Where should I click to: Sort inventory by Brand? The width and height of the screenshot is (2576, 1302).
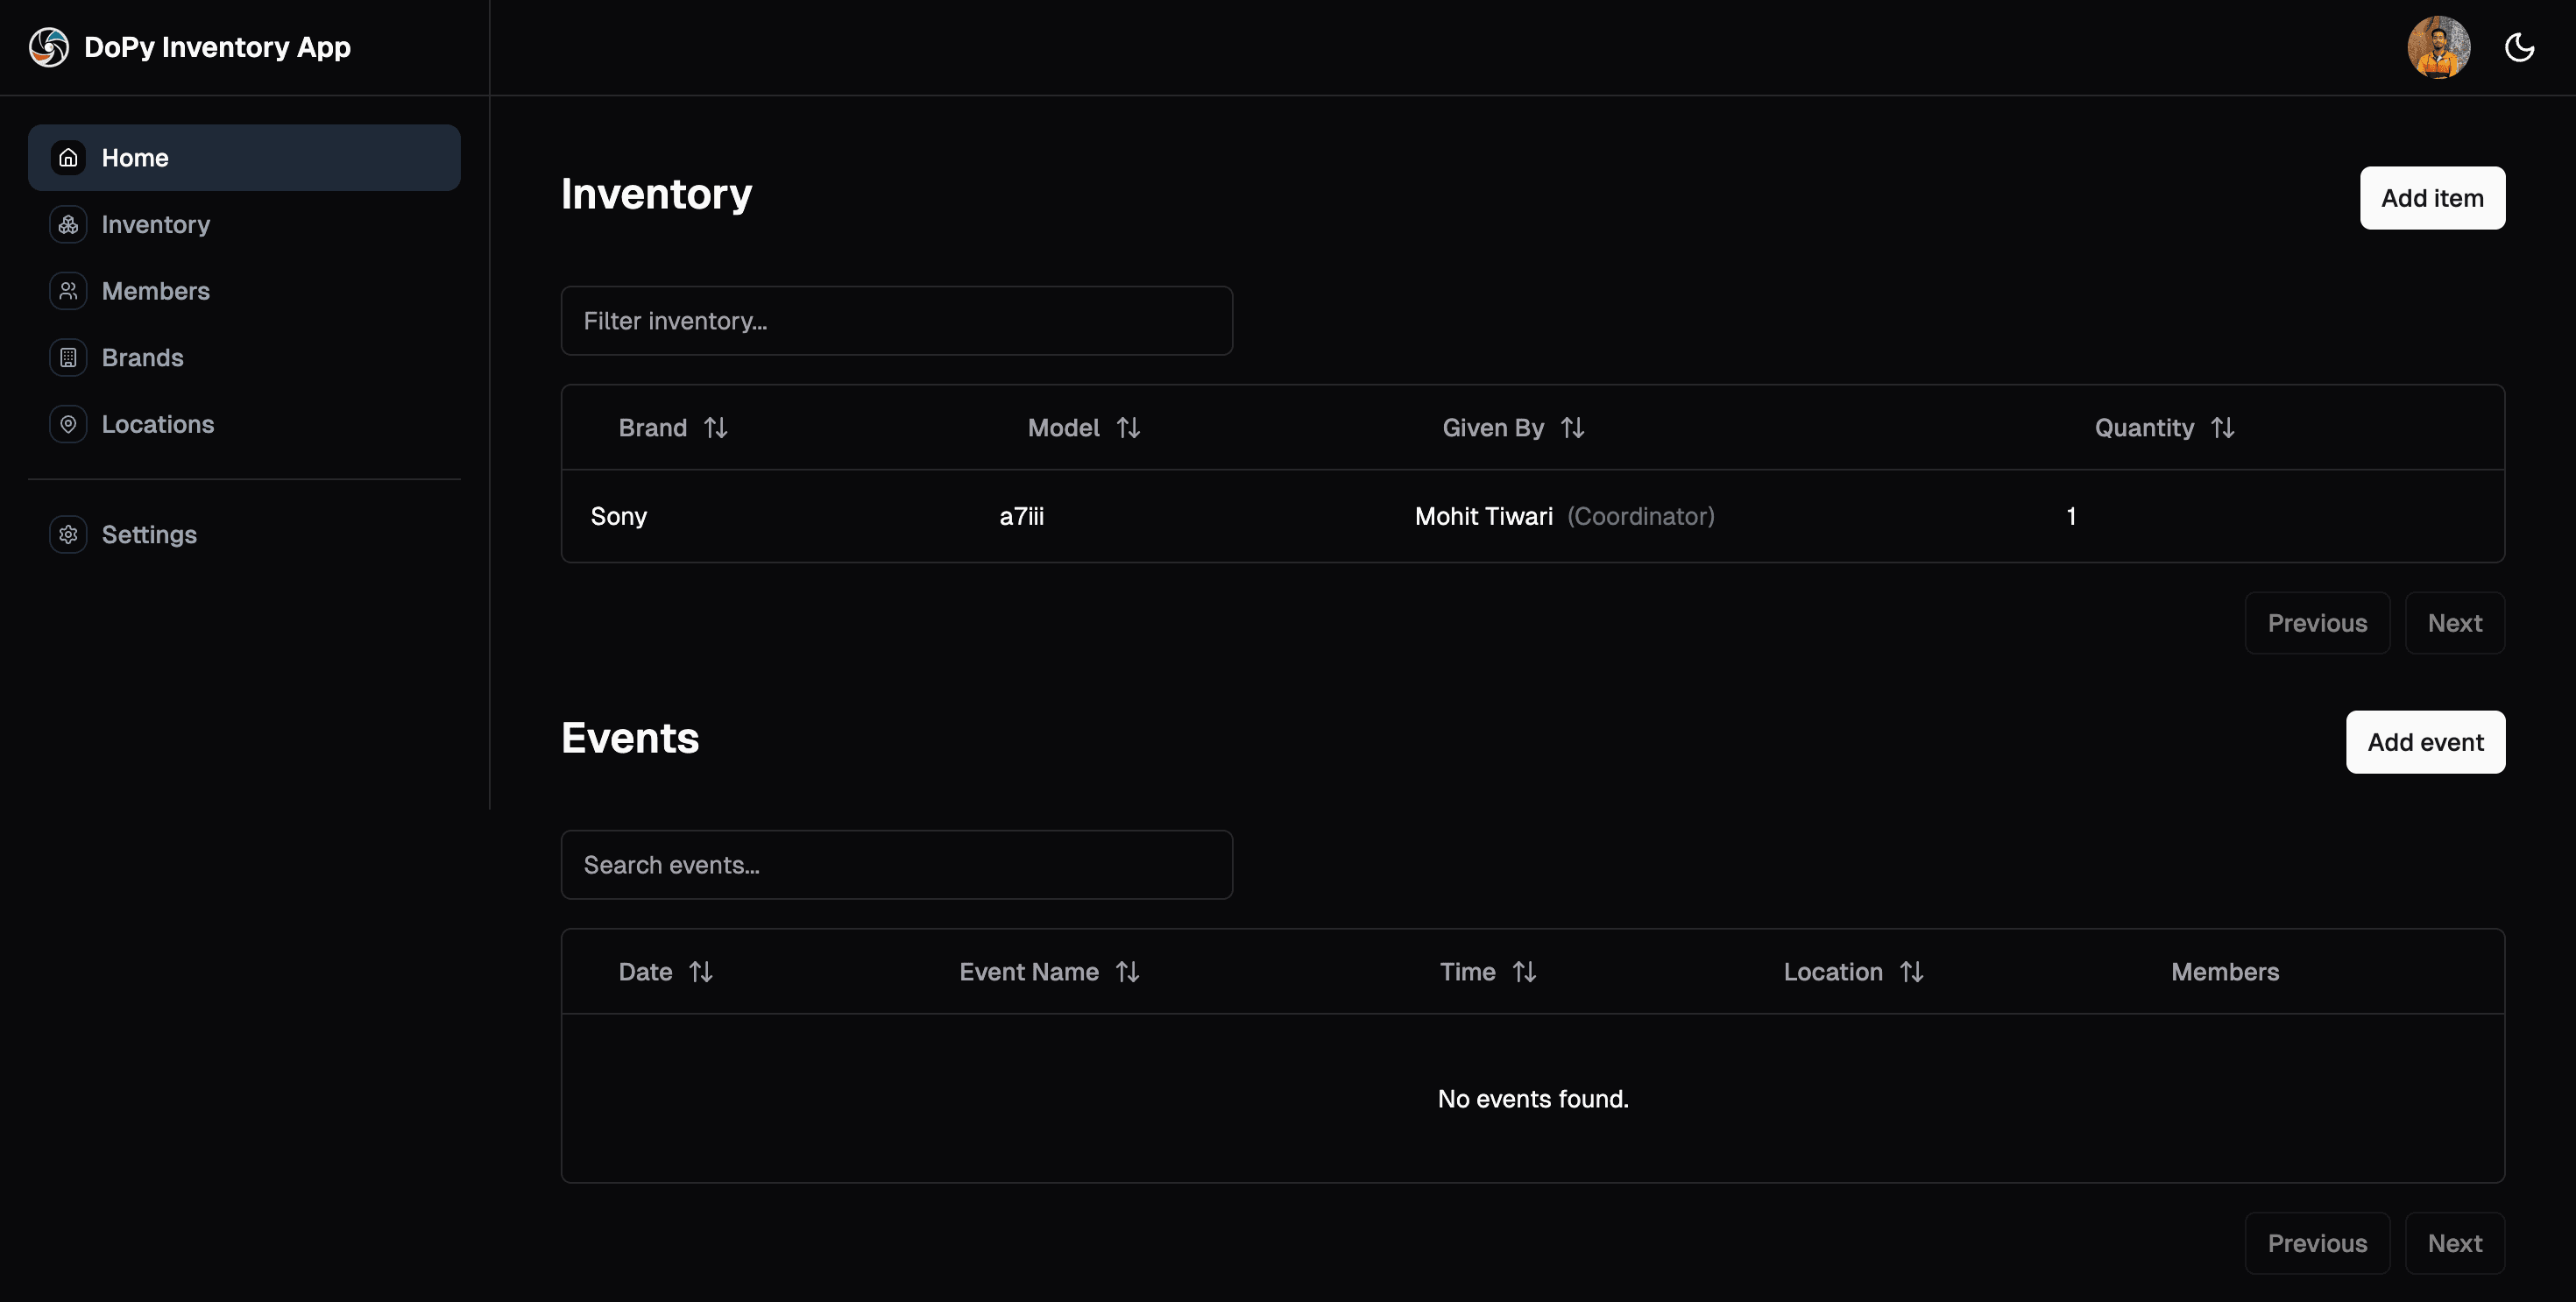716,427
